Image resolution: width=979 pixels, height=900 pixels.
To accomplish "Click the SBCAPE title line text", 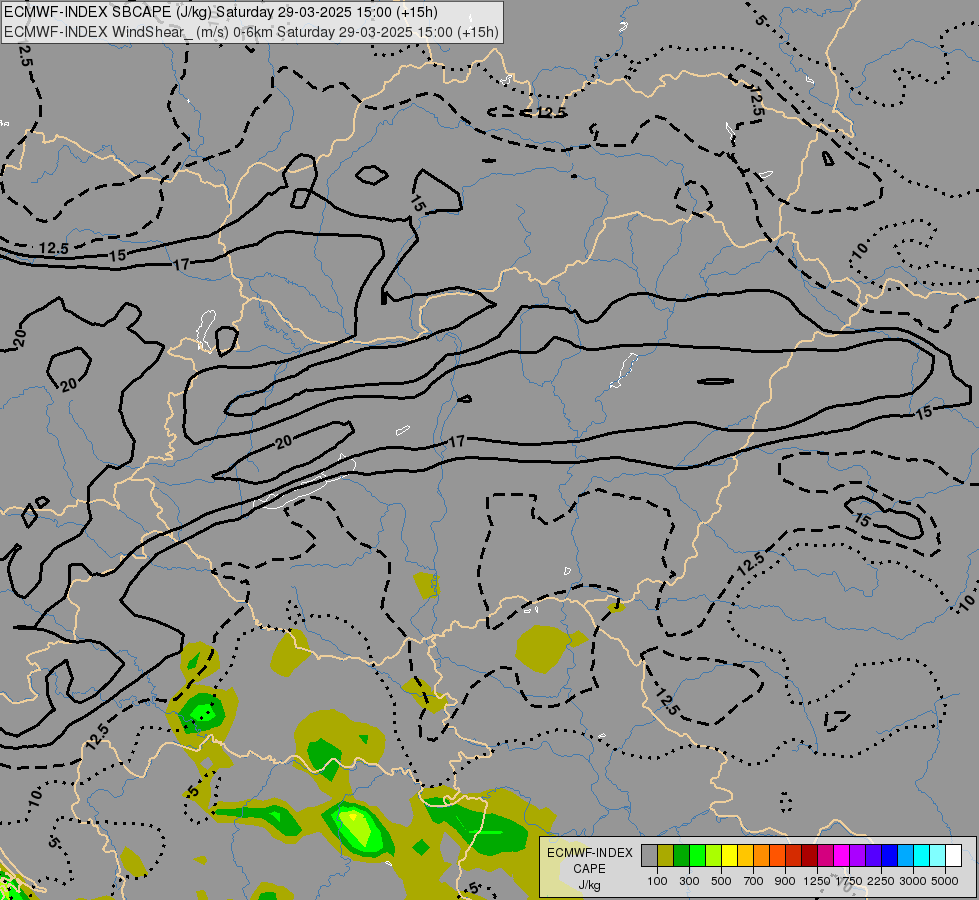I will click(x=221, y=12).
